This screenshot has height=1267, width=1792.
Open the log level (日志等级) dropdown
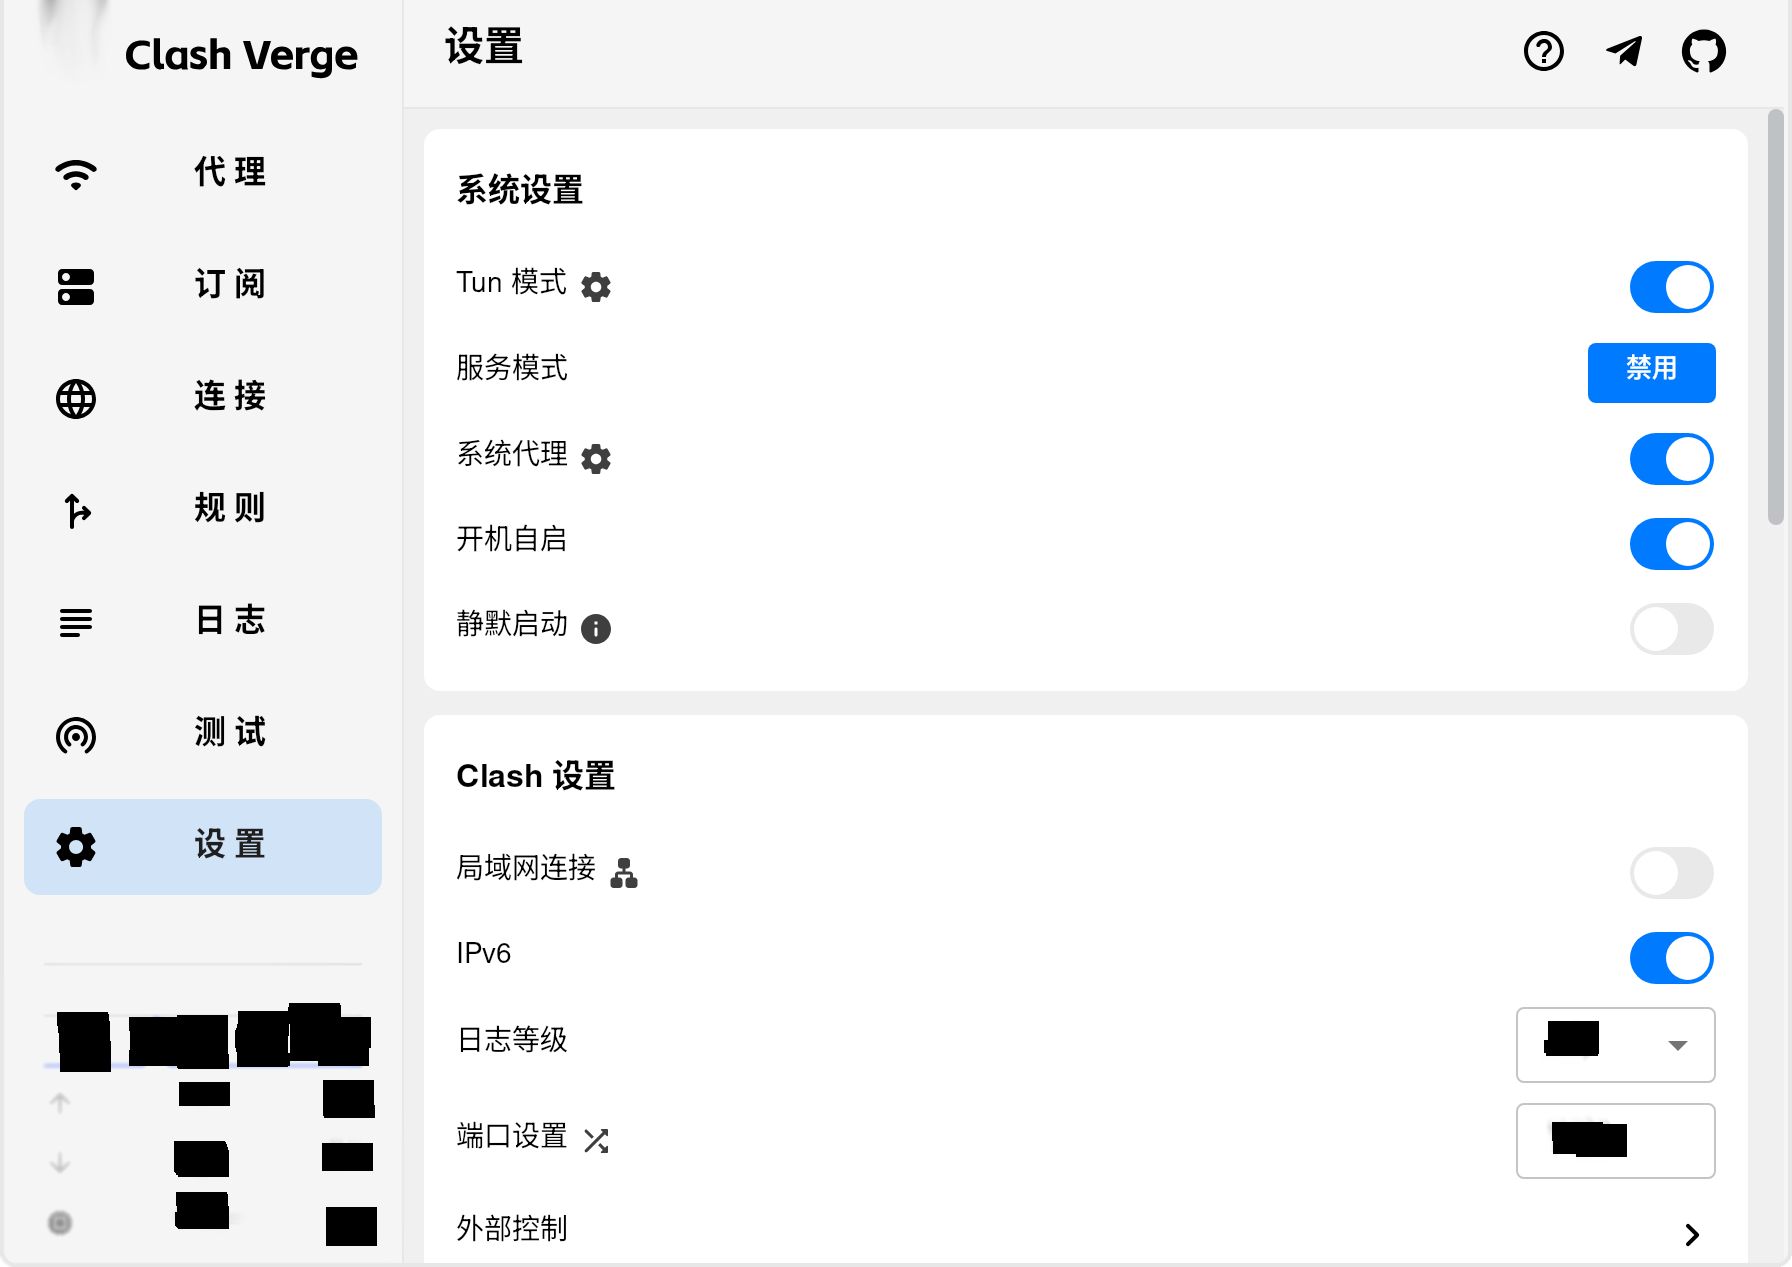pos(1615,1045)
